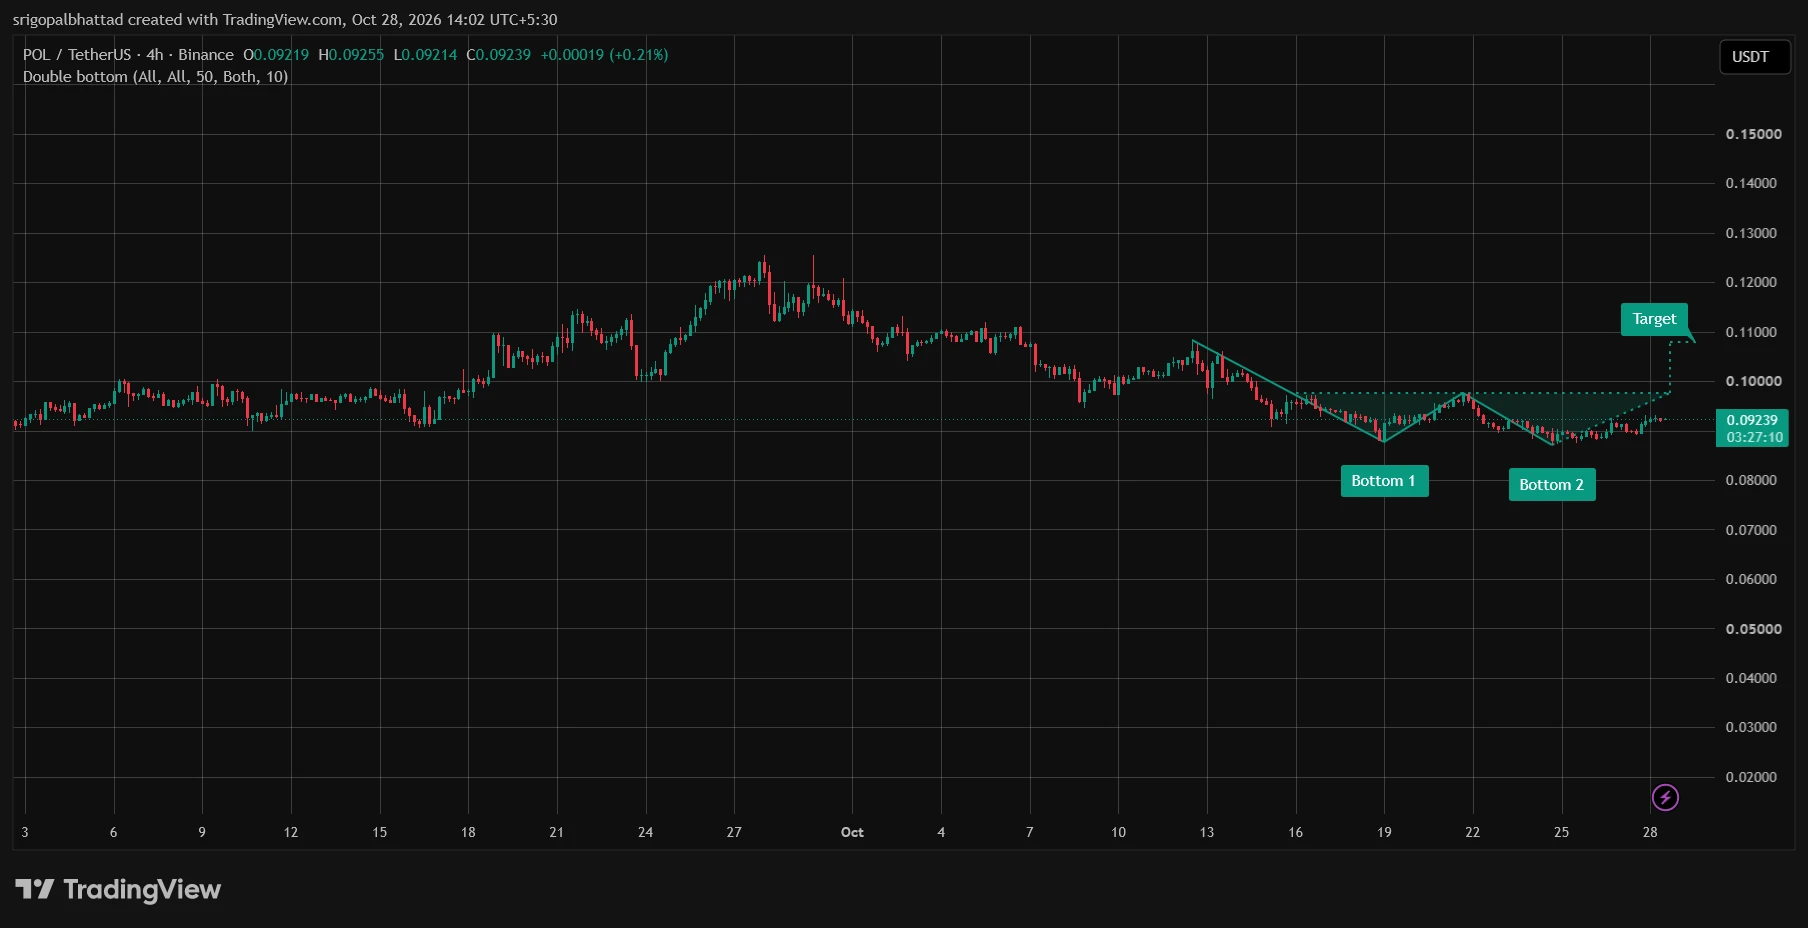Click date 3 on the time axis
The height and width of the screenshot is (928, 1808).
click(25, 832)
